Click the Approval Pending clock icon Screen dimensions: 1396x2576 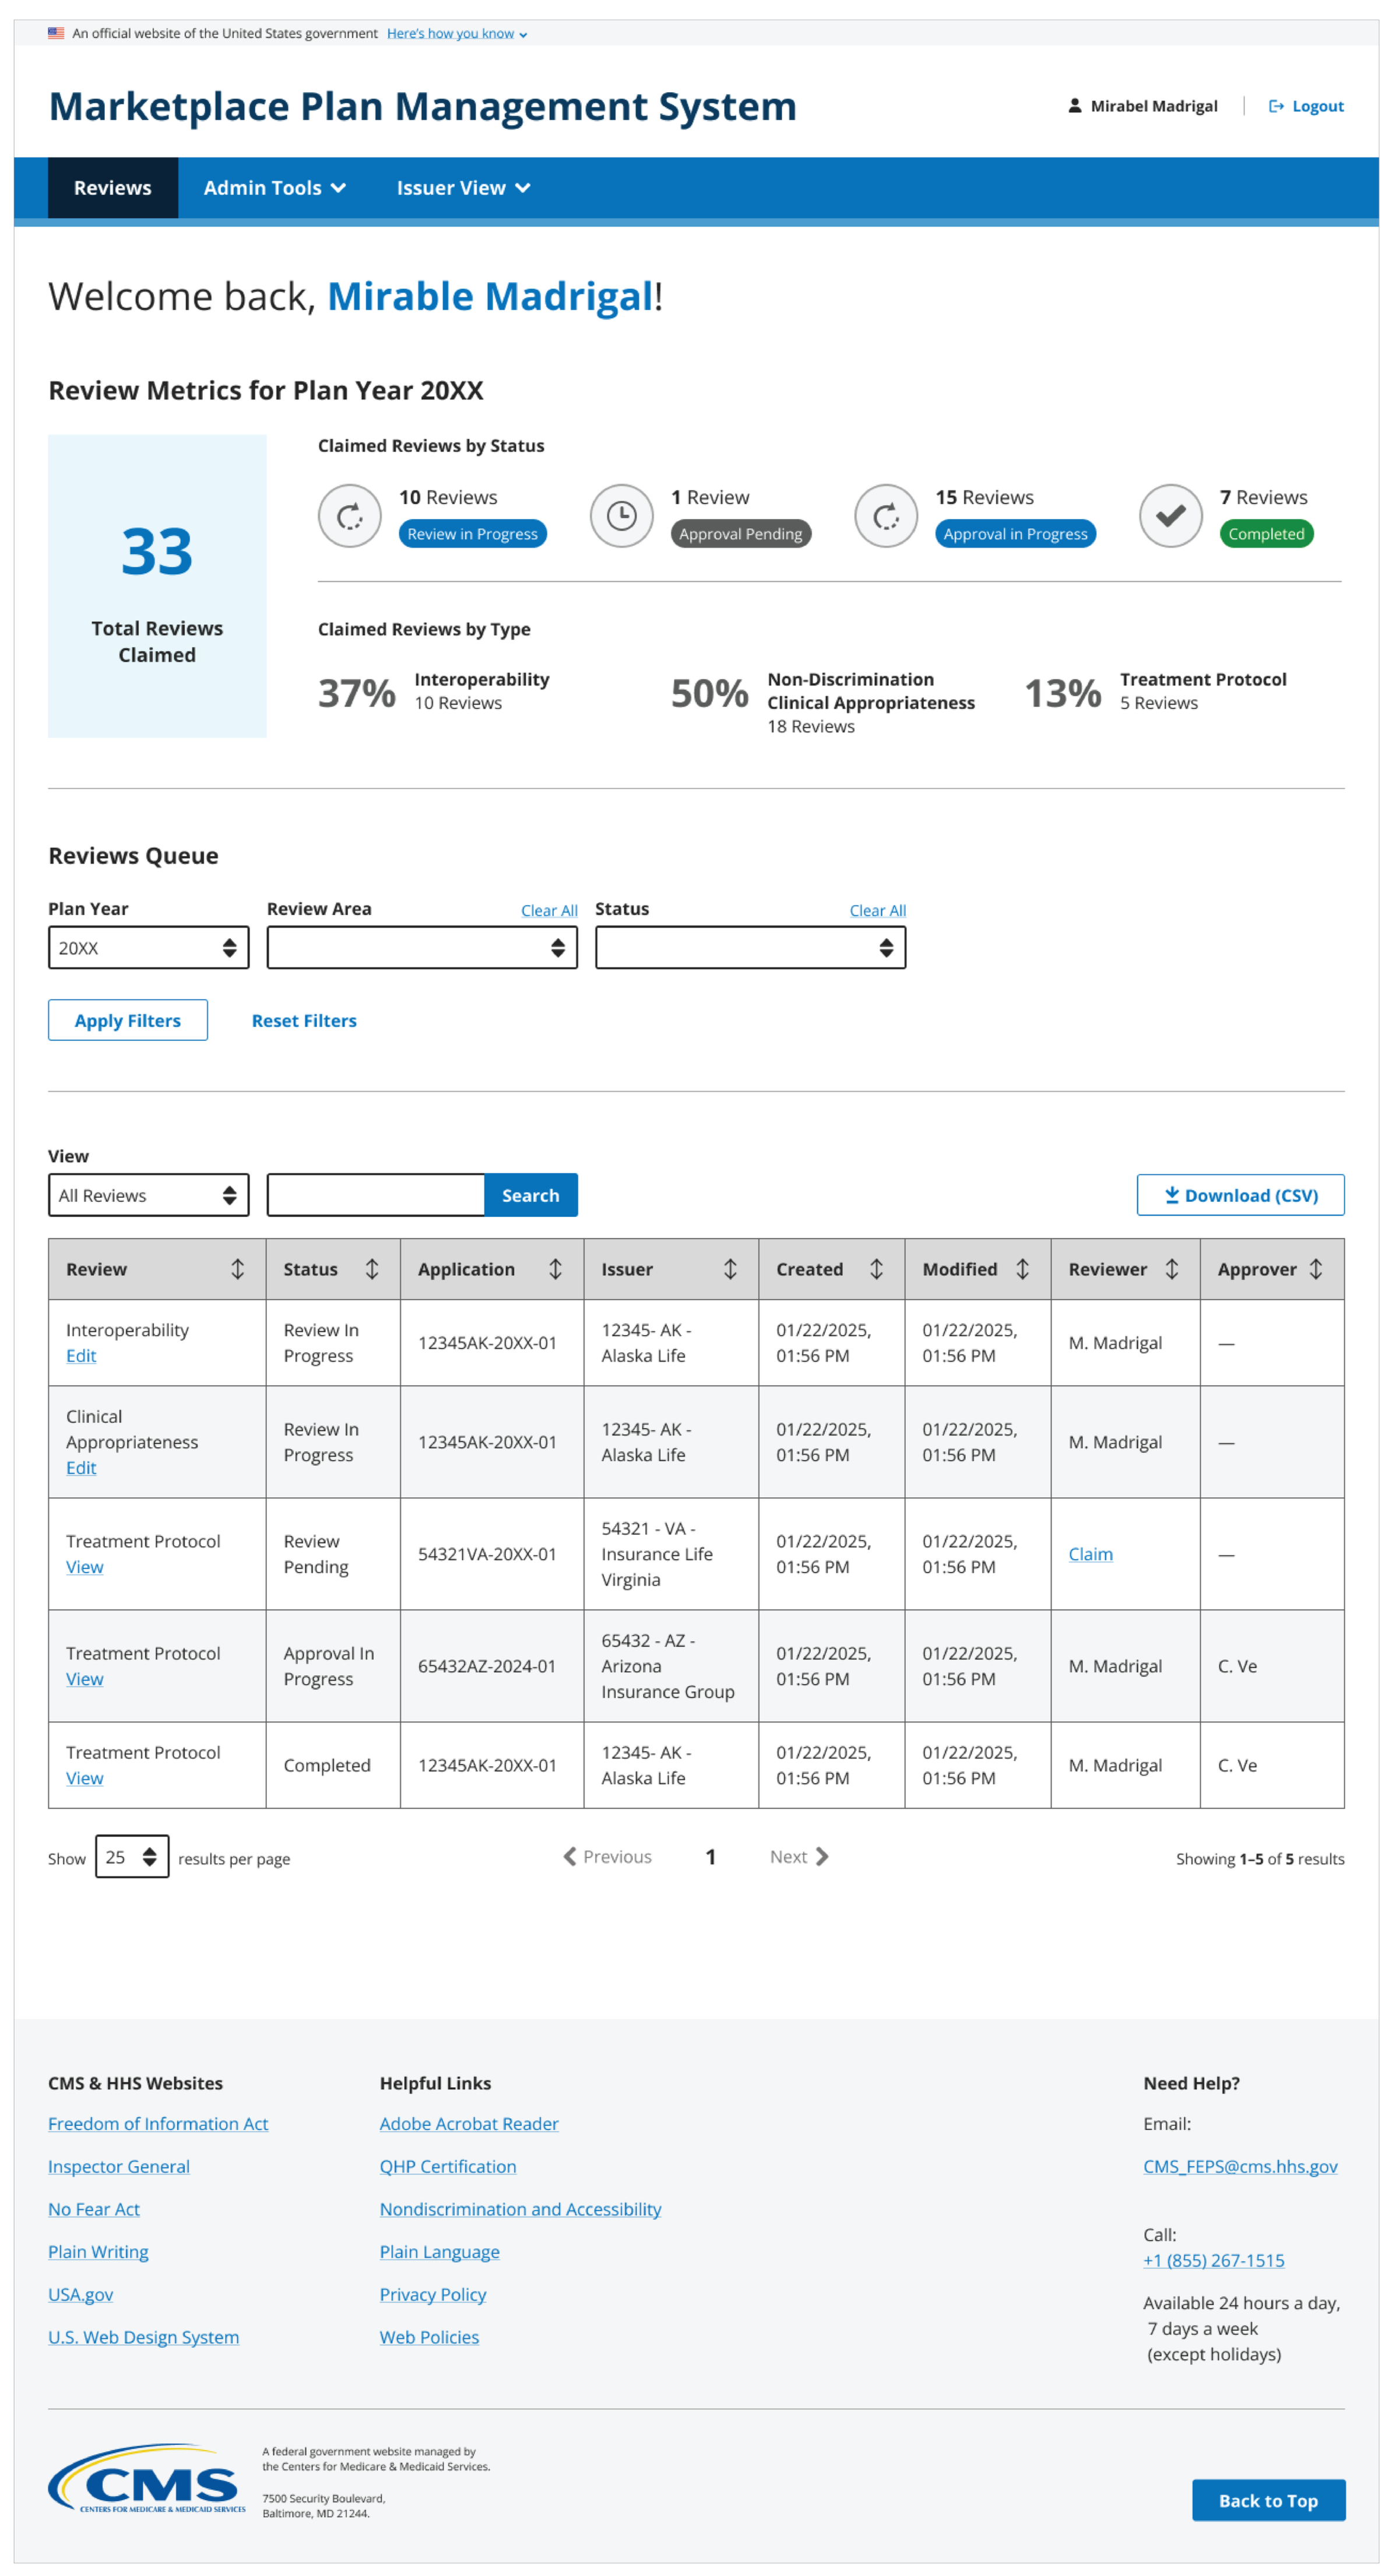tap(621, 516)
